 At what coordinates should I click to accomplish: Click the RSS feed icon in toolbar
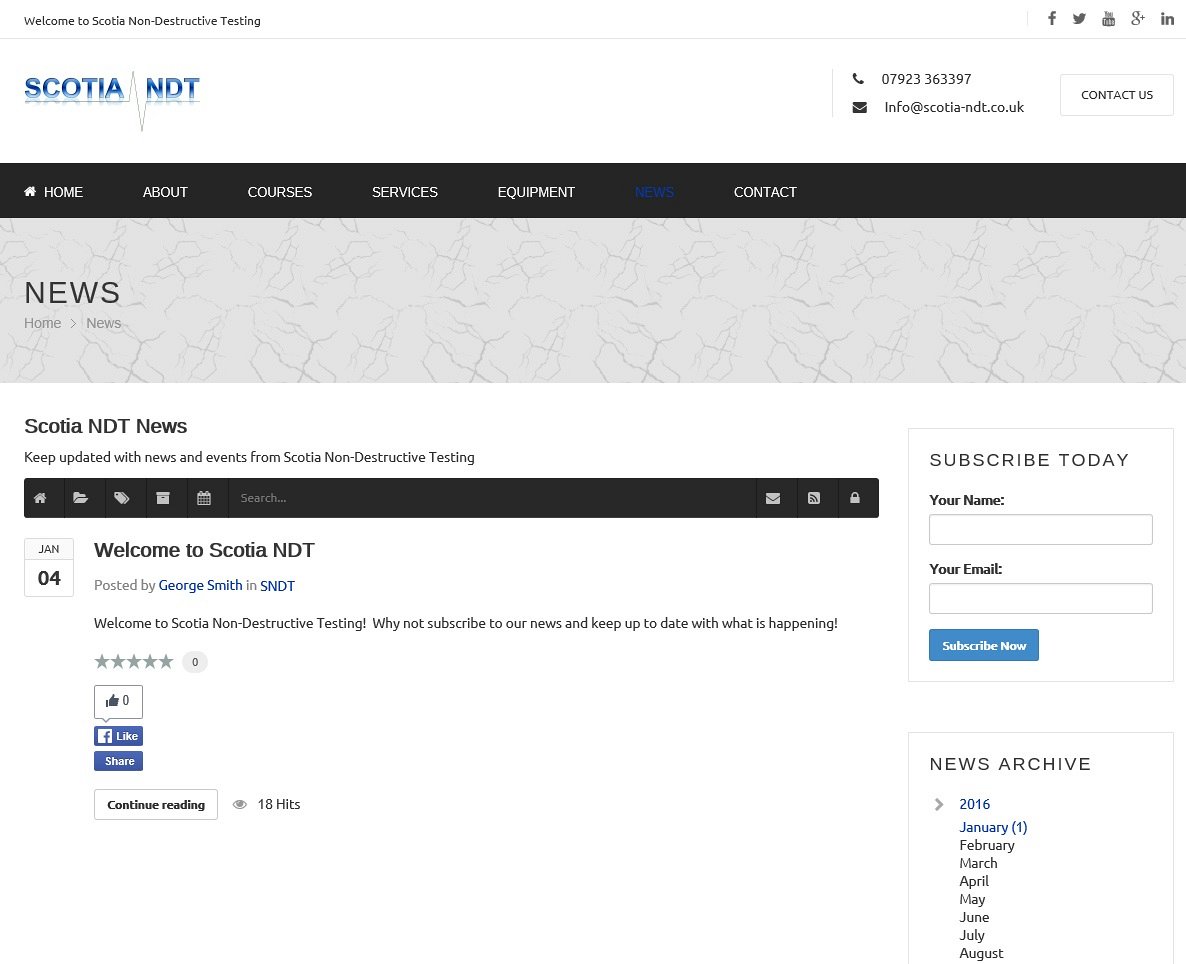814,498
